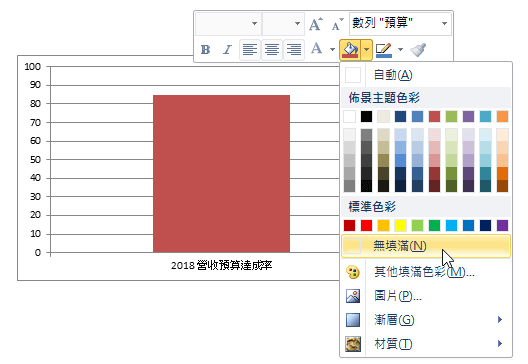Activate the format painter brush icon

click(418, 50)
